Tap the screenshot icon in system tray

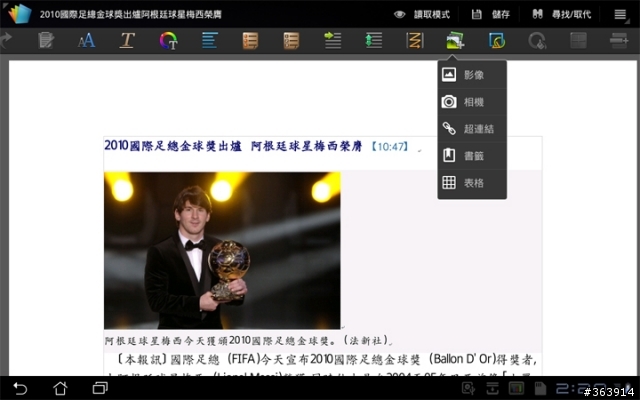click(468, 388)
